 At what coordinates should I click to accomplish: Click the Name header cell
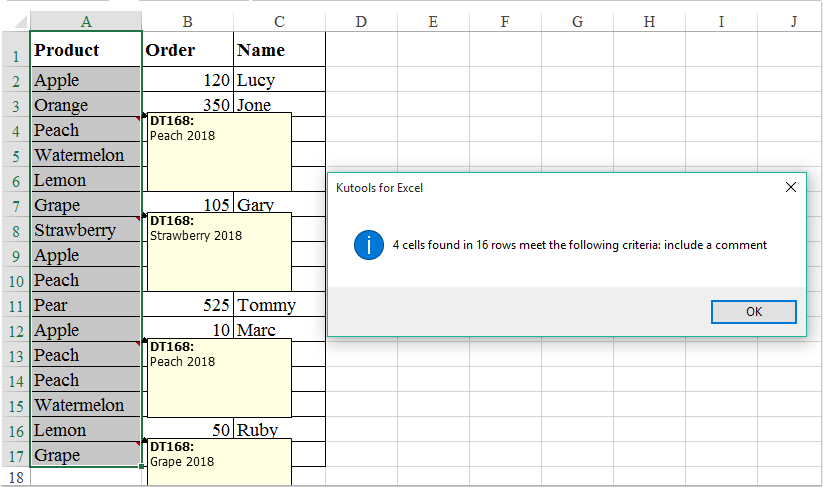coord(279,51)
